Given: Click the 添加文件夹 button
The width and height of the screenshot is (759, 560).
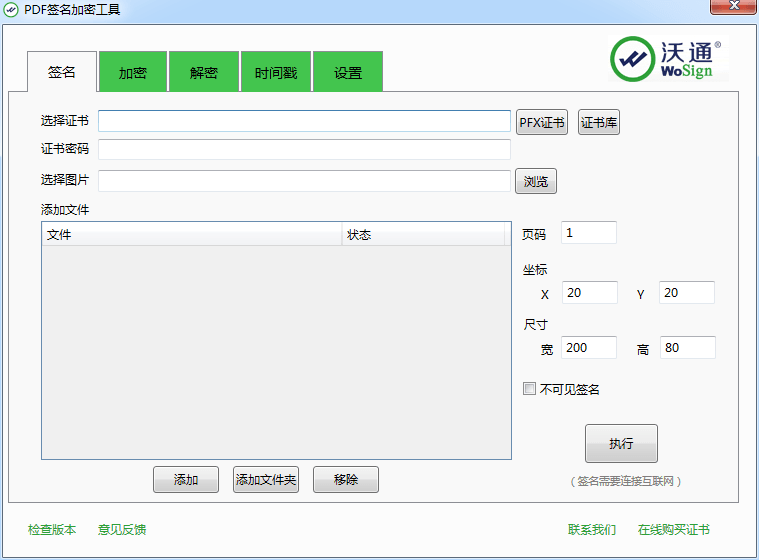Looking at the screenshot, I should click(x=266, y=480).
